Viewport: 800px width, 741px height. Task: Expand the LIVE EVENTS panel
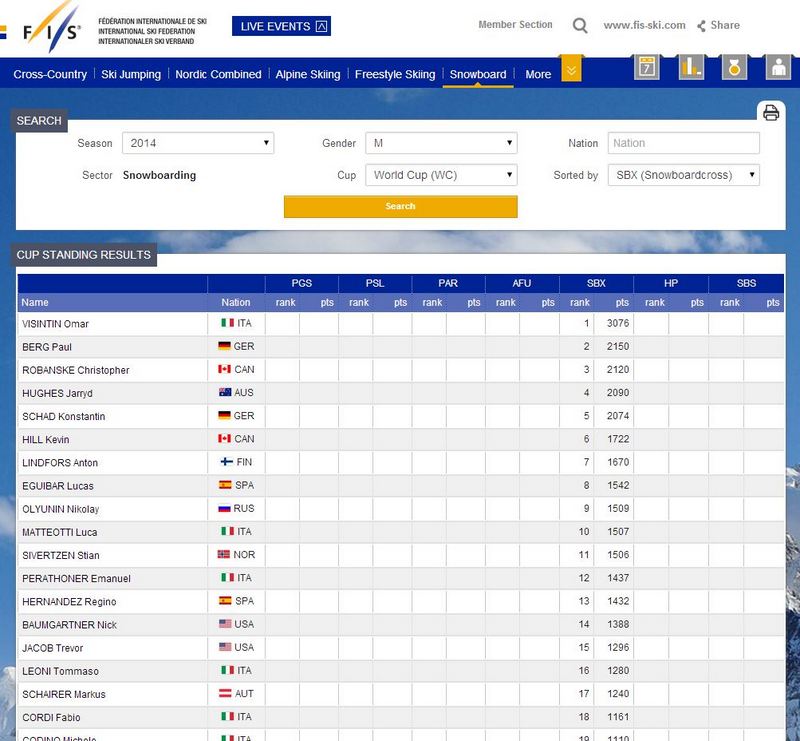(281, 26)
